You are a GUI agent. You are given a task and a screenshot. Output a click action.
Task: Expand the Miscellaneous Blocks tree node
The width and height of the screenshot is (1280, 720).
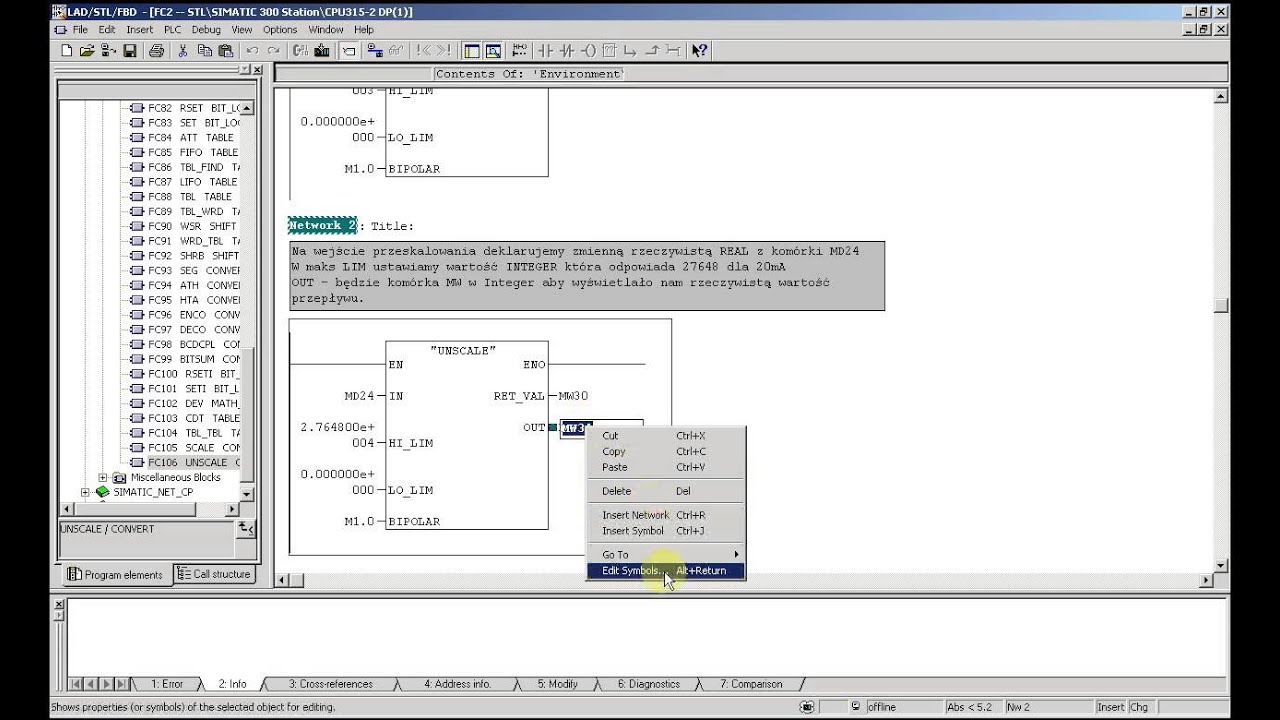pyautogui.click(x=102, y=478)
